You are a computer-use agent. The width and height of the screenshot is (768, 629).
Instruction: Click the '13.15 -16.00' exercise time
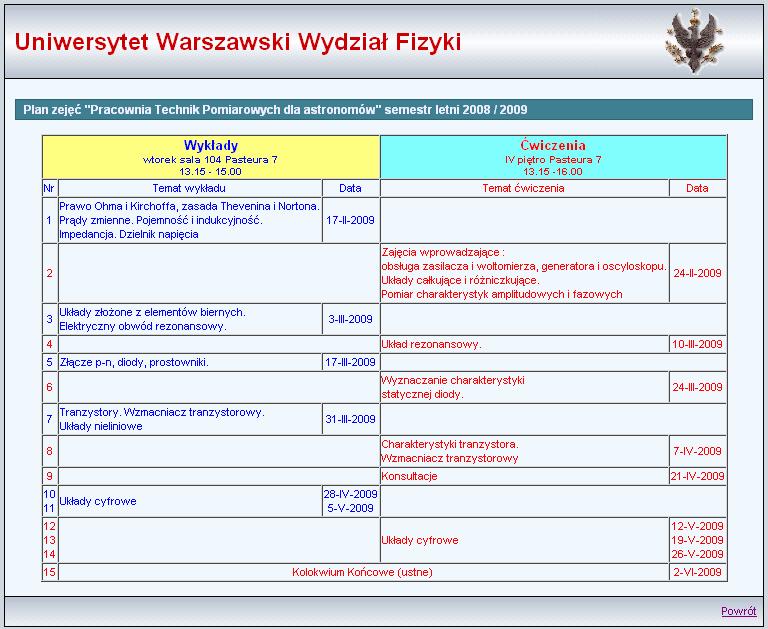coord(553,172)
